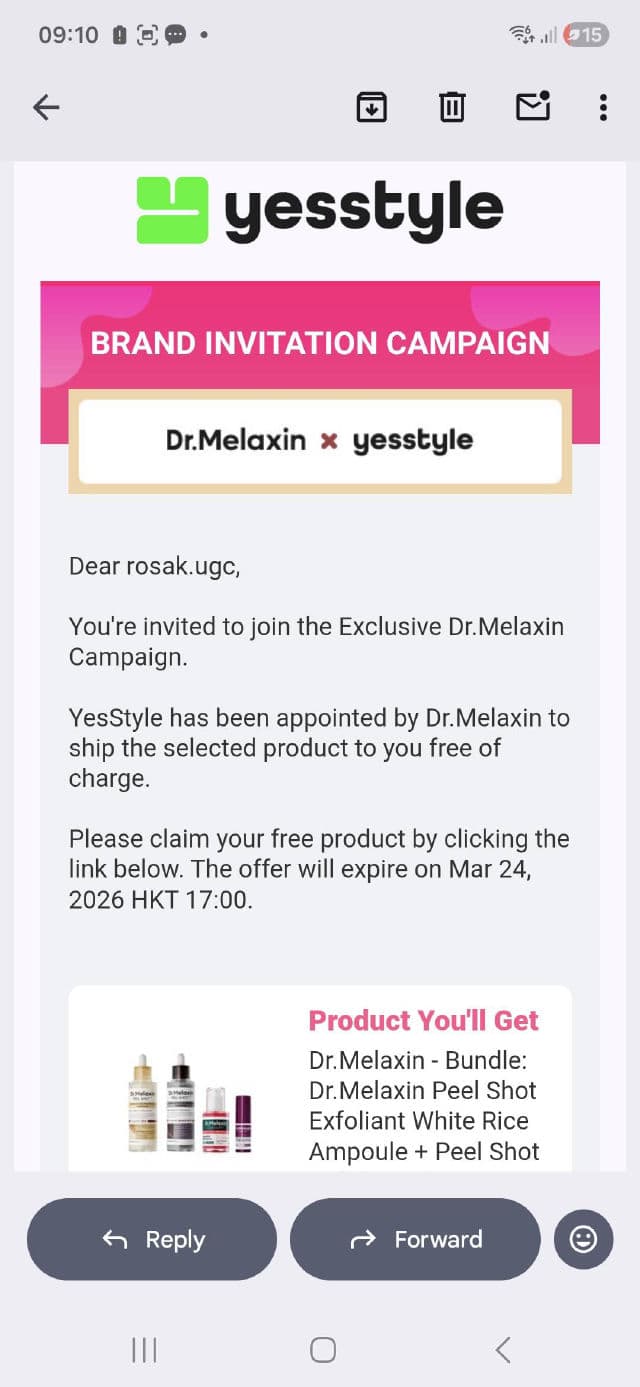640x1387 pixels.
Task: Open the emoji reaction button
Action: (583, 1240)
